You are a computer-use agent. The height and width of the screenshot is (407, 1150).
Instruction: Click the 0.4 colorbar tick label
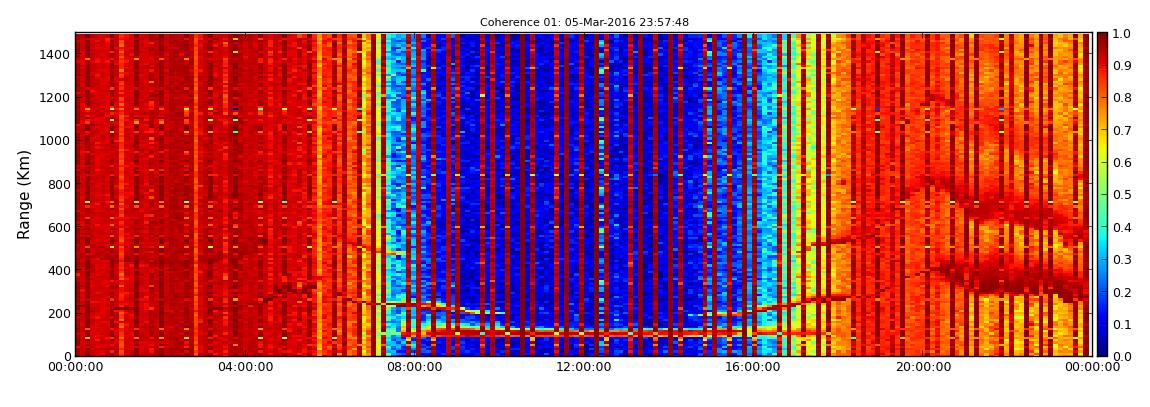click(x=1122, y=227)
